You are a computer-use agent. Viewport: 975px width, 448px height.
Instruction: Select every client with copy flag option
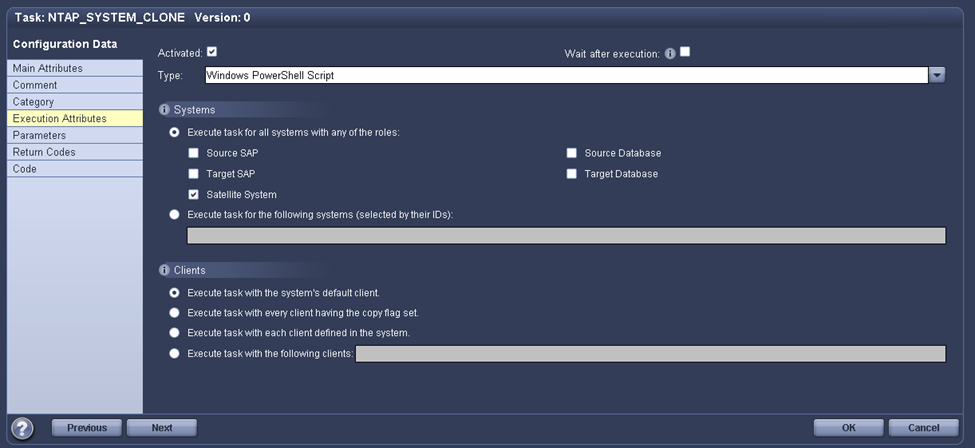click(175, 313)
